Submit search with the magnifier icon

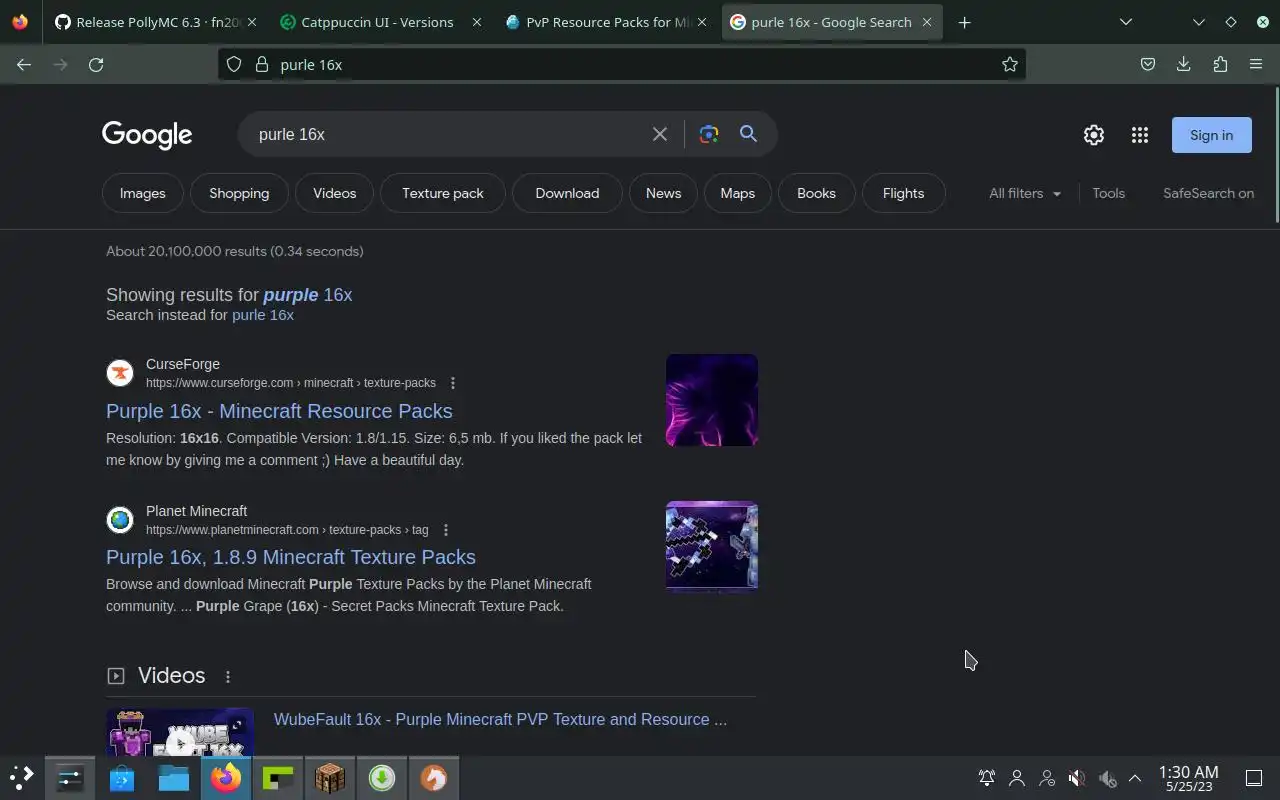click(748, 134)
